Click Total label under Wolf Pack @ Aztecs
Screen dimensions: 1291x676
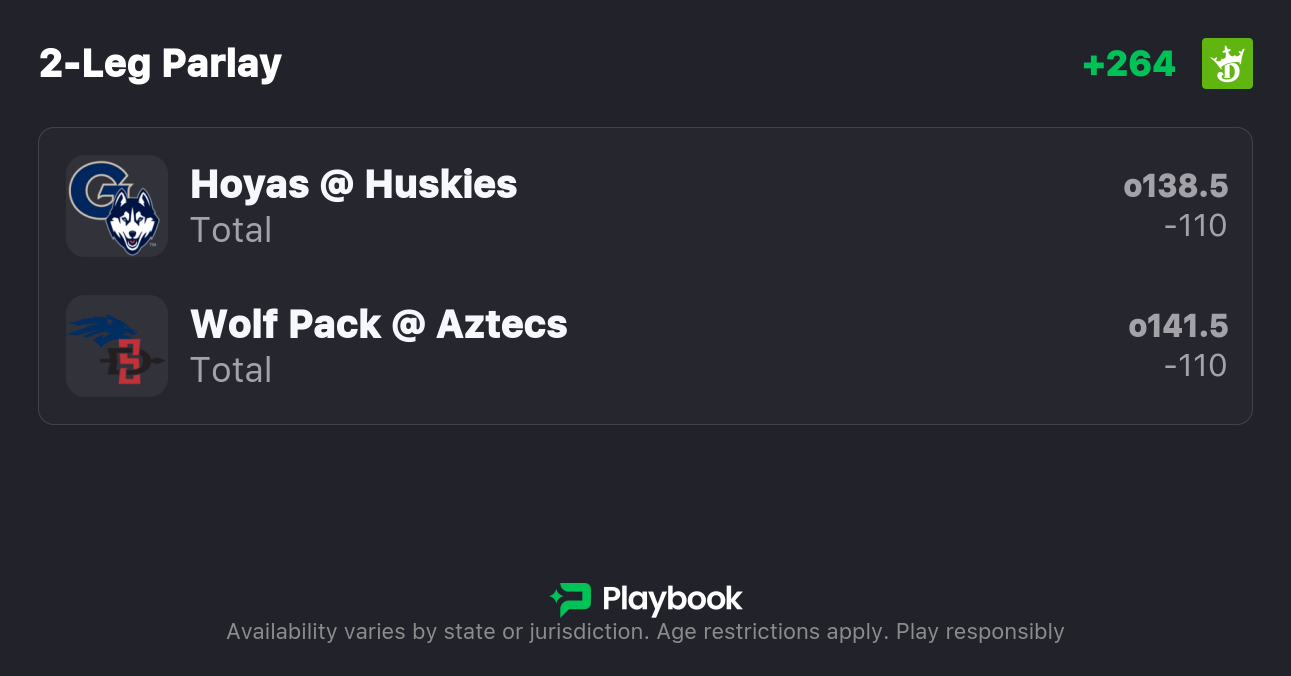231,370
